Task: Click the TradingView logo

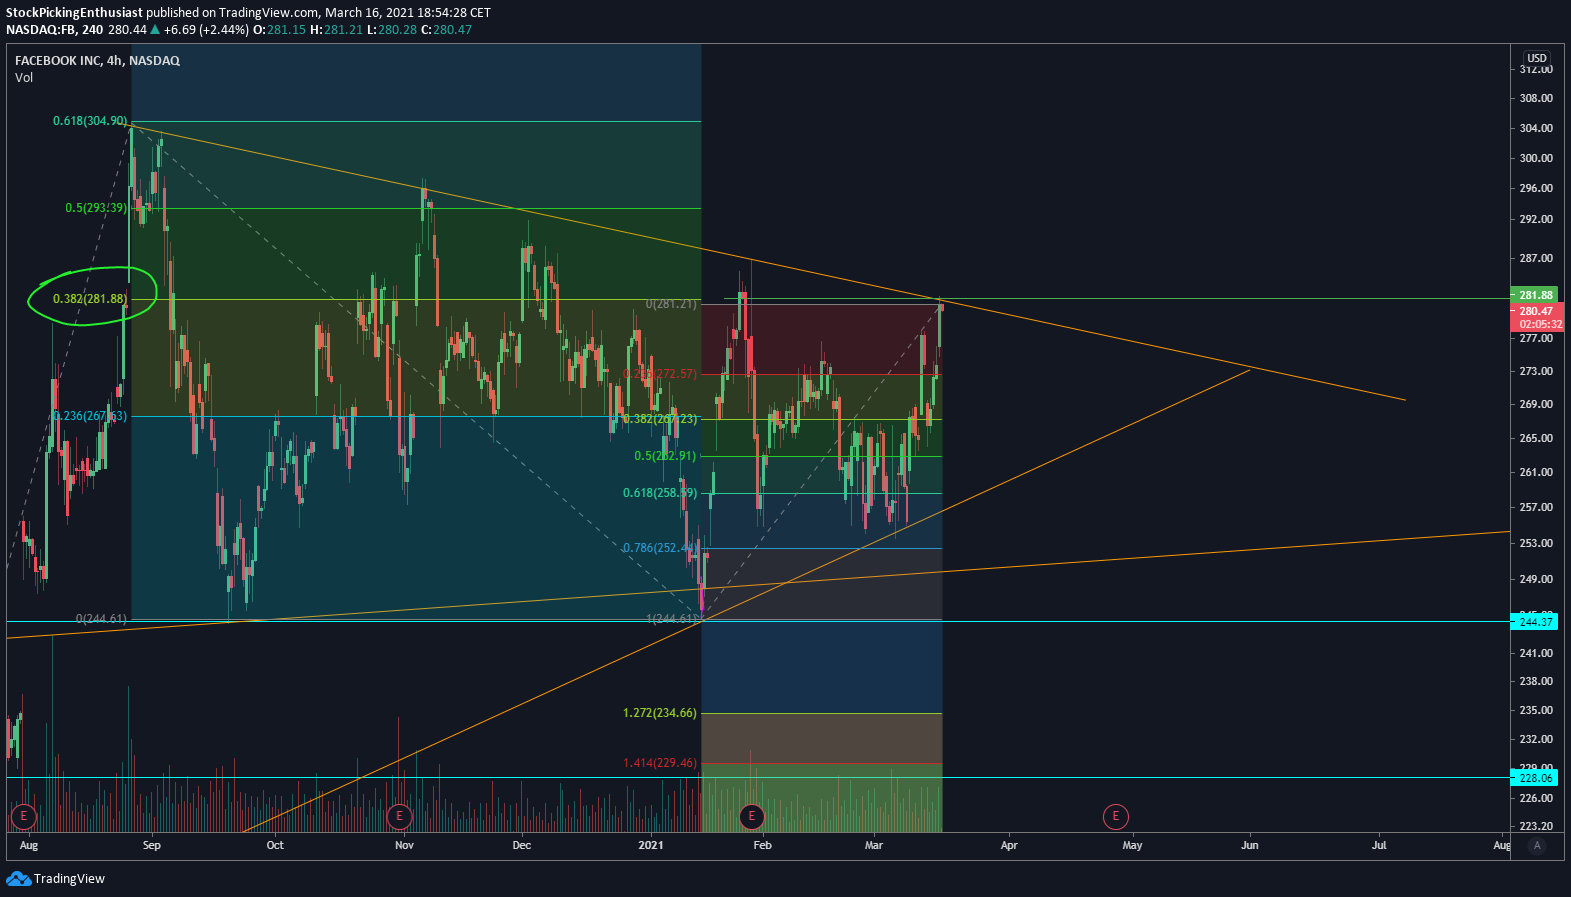Action: click(x=55, y=878)
